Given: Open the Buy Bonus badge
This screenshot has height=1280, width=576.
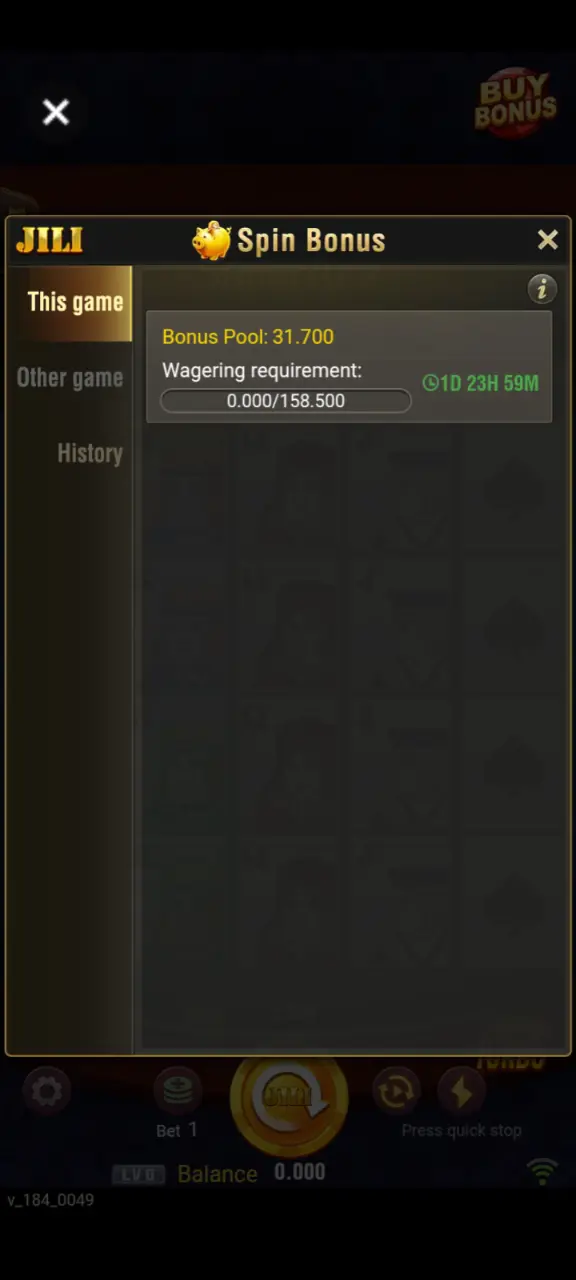Looking at the screenshot, I should click(515, 102).
